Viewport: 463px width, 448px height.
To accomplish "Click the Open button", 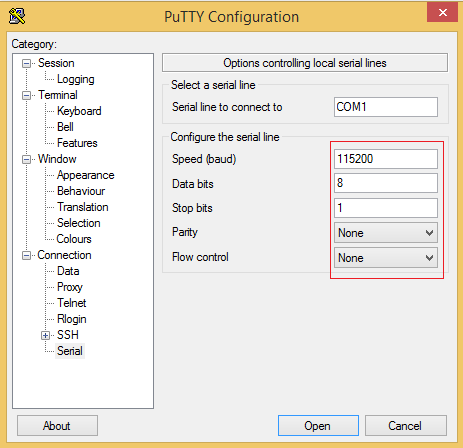I will click(318, 426).
